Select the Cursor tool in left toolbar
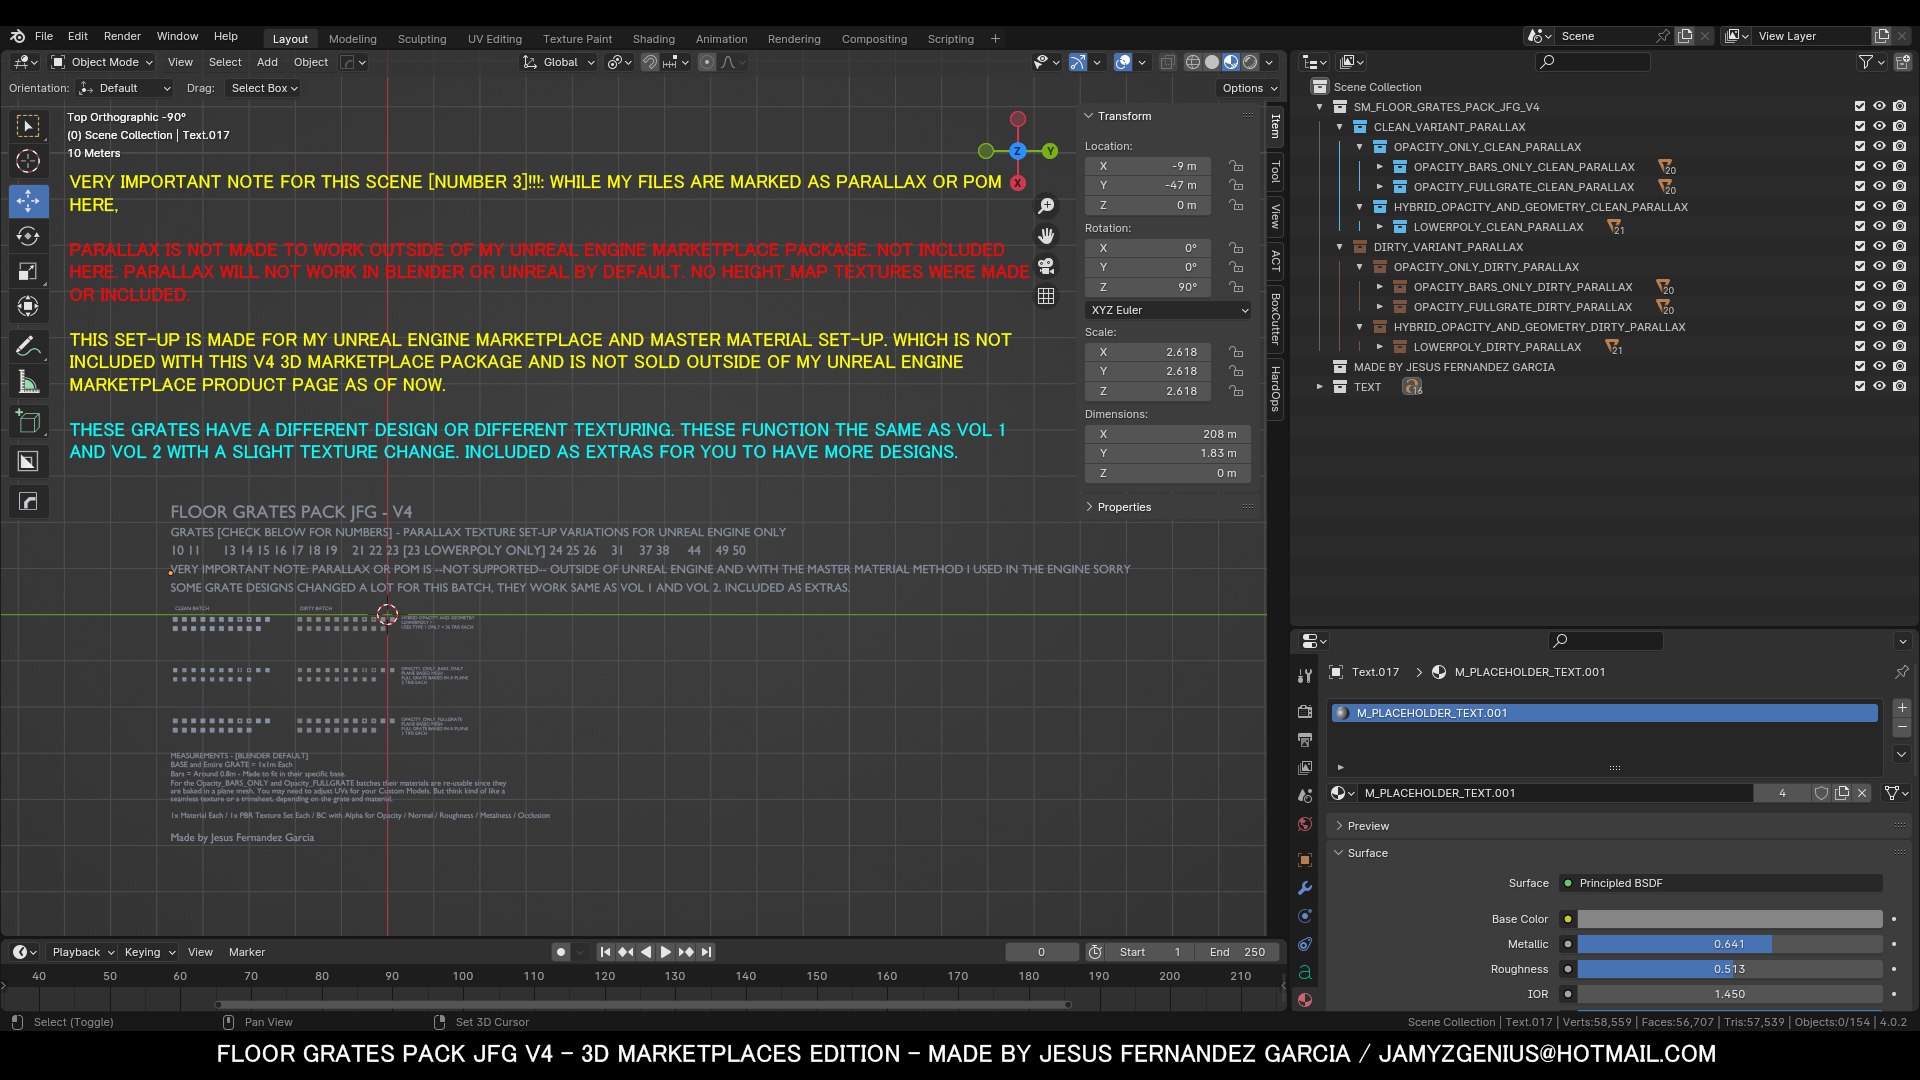The image size is (1920, 1080). coord(28,161)
